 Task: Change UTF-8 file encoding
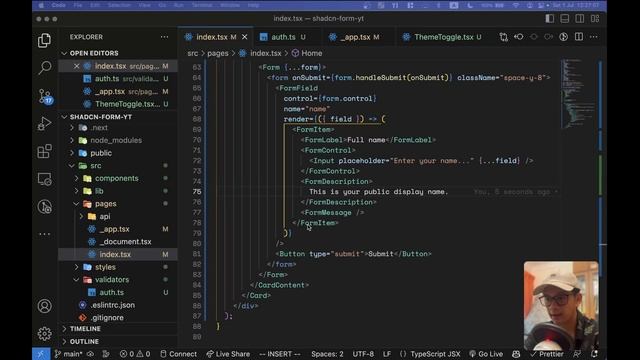tap(363, 354)
